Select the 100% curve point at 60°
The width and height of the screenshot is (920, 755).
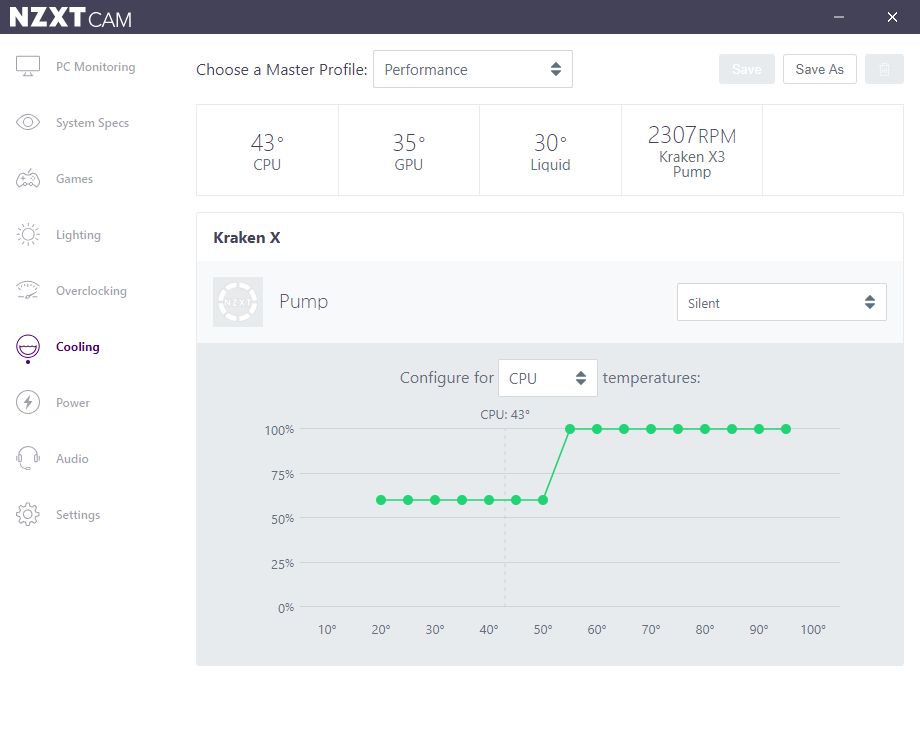coord(597,429)
